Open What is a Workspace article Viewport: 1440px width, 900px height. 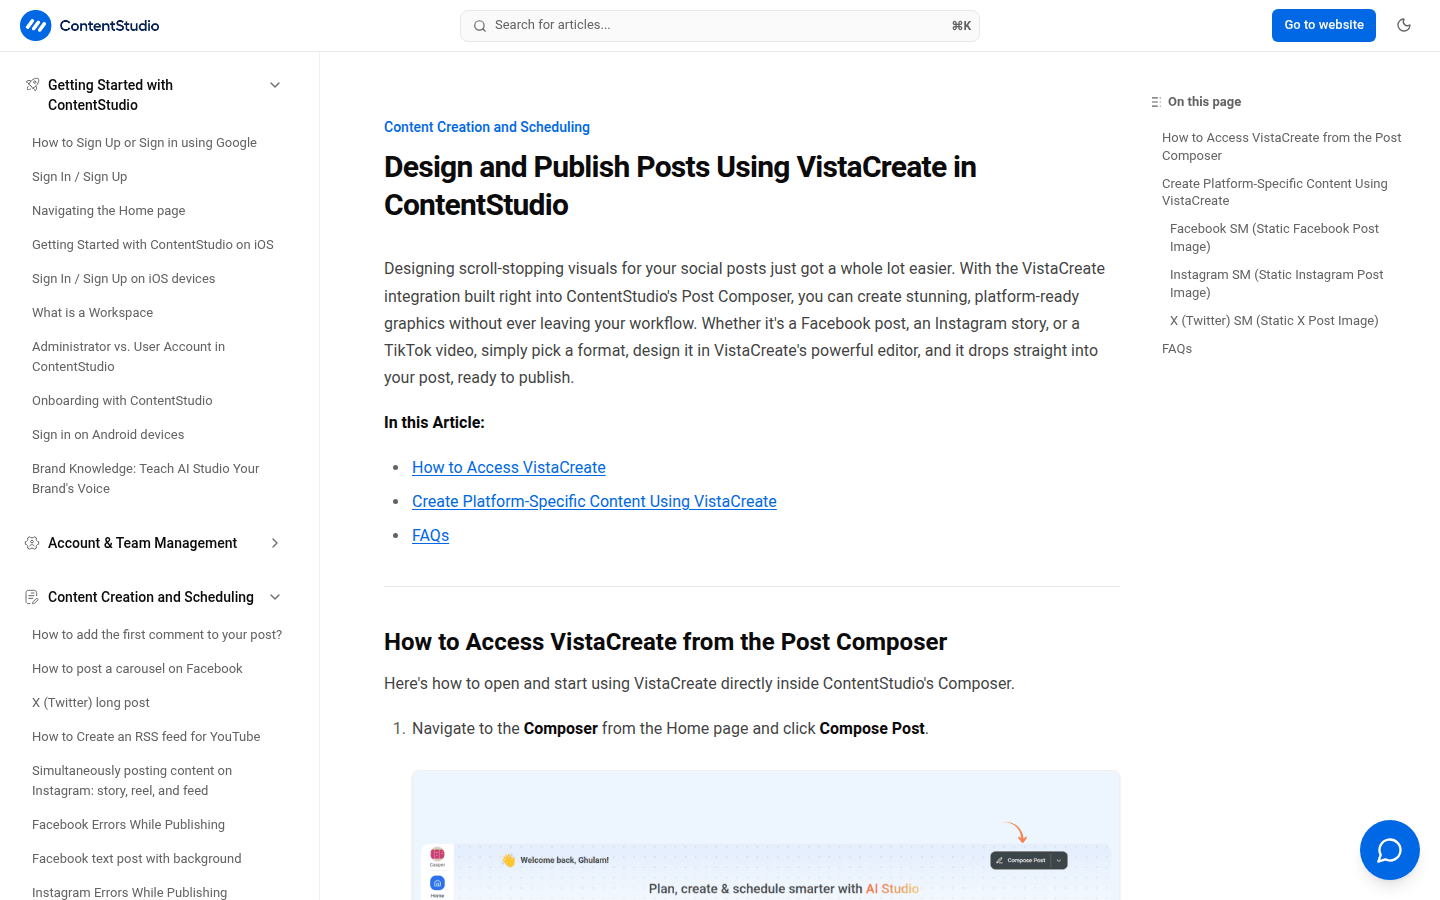click(x=93, y=313)
